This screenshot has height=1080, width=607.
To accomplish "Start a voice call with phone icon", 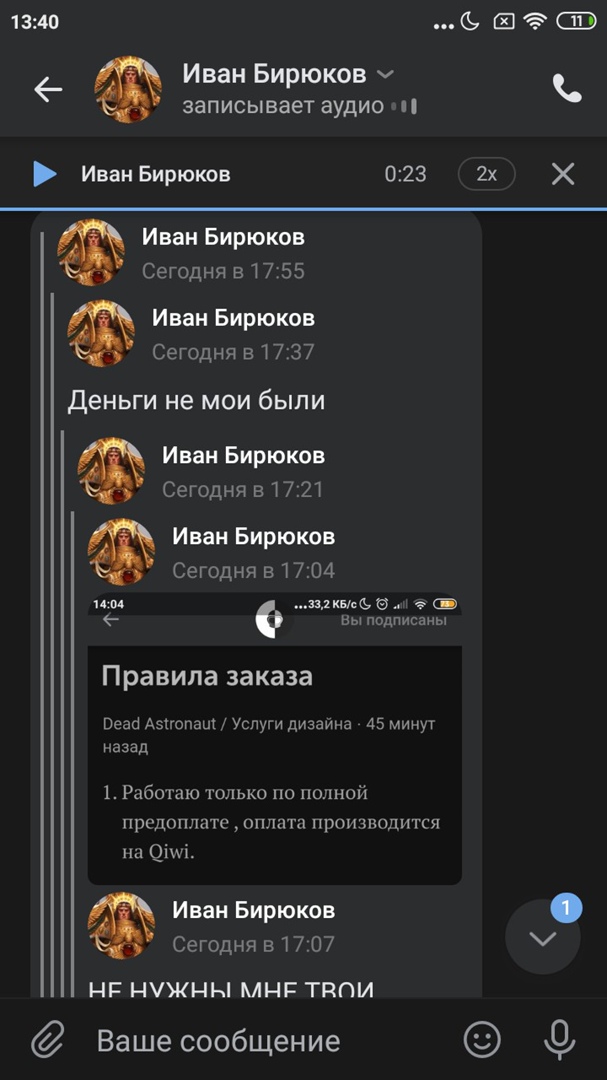I will coord(567,89).
